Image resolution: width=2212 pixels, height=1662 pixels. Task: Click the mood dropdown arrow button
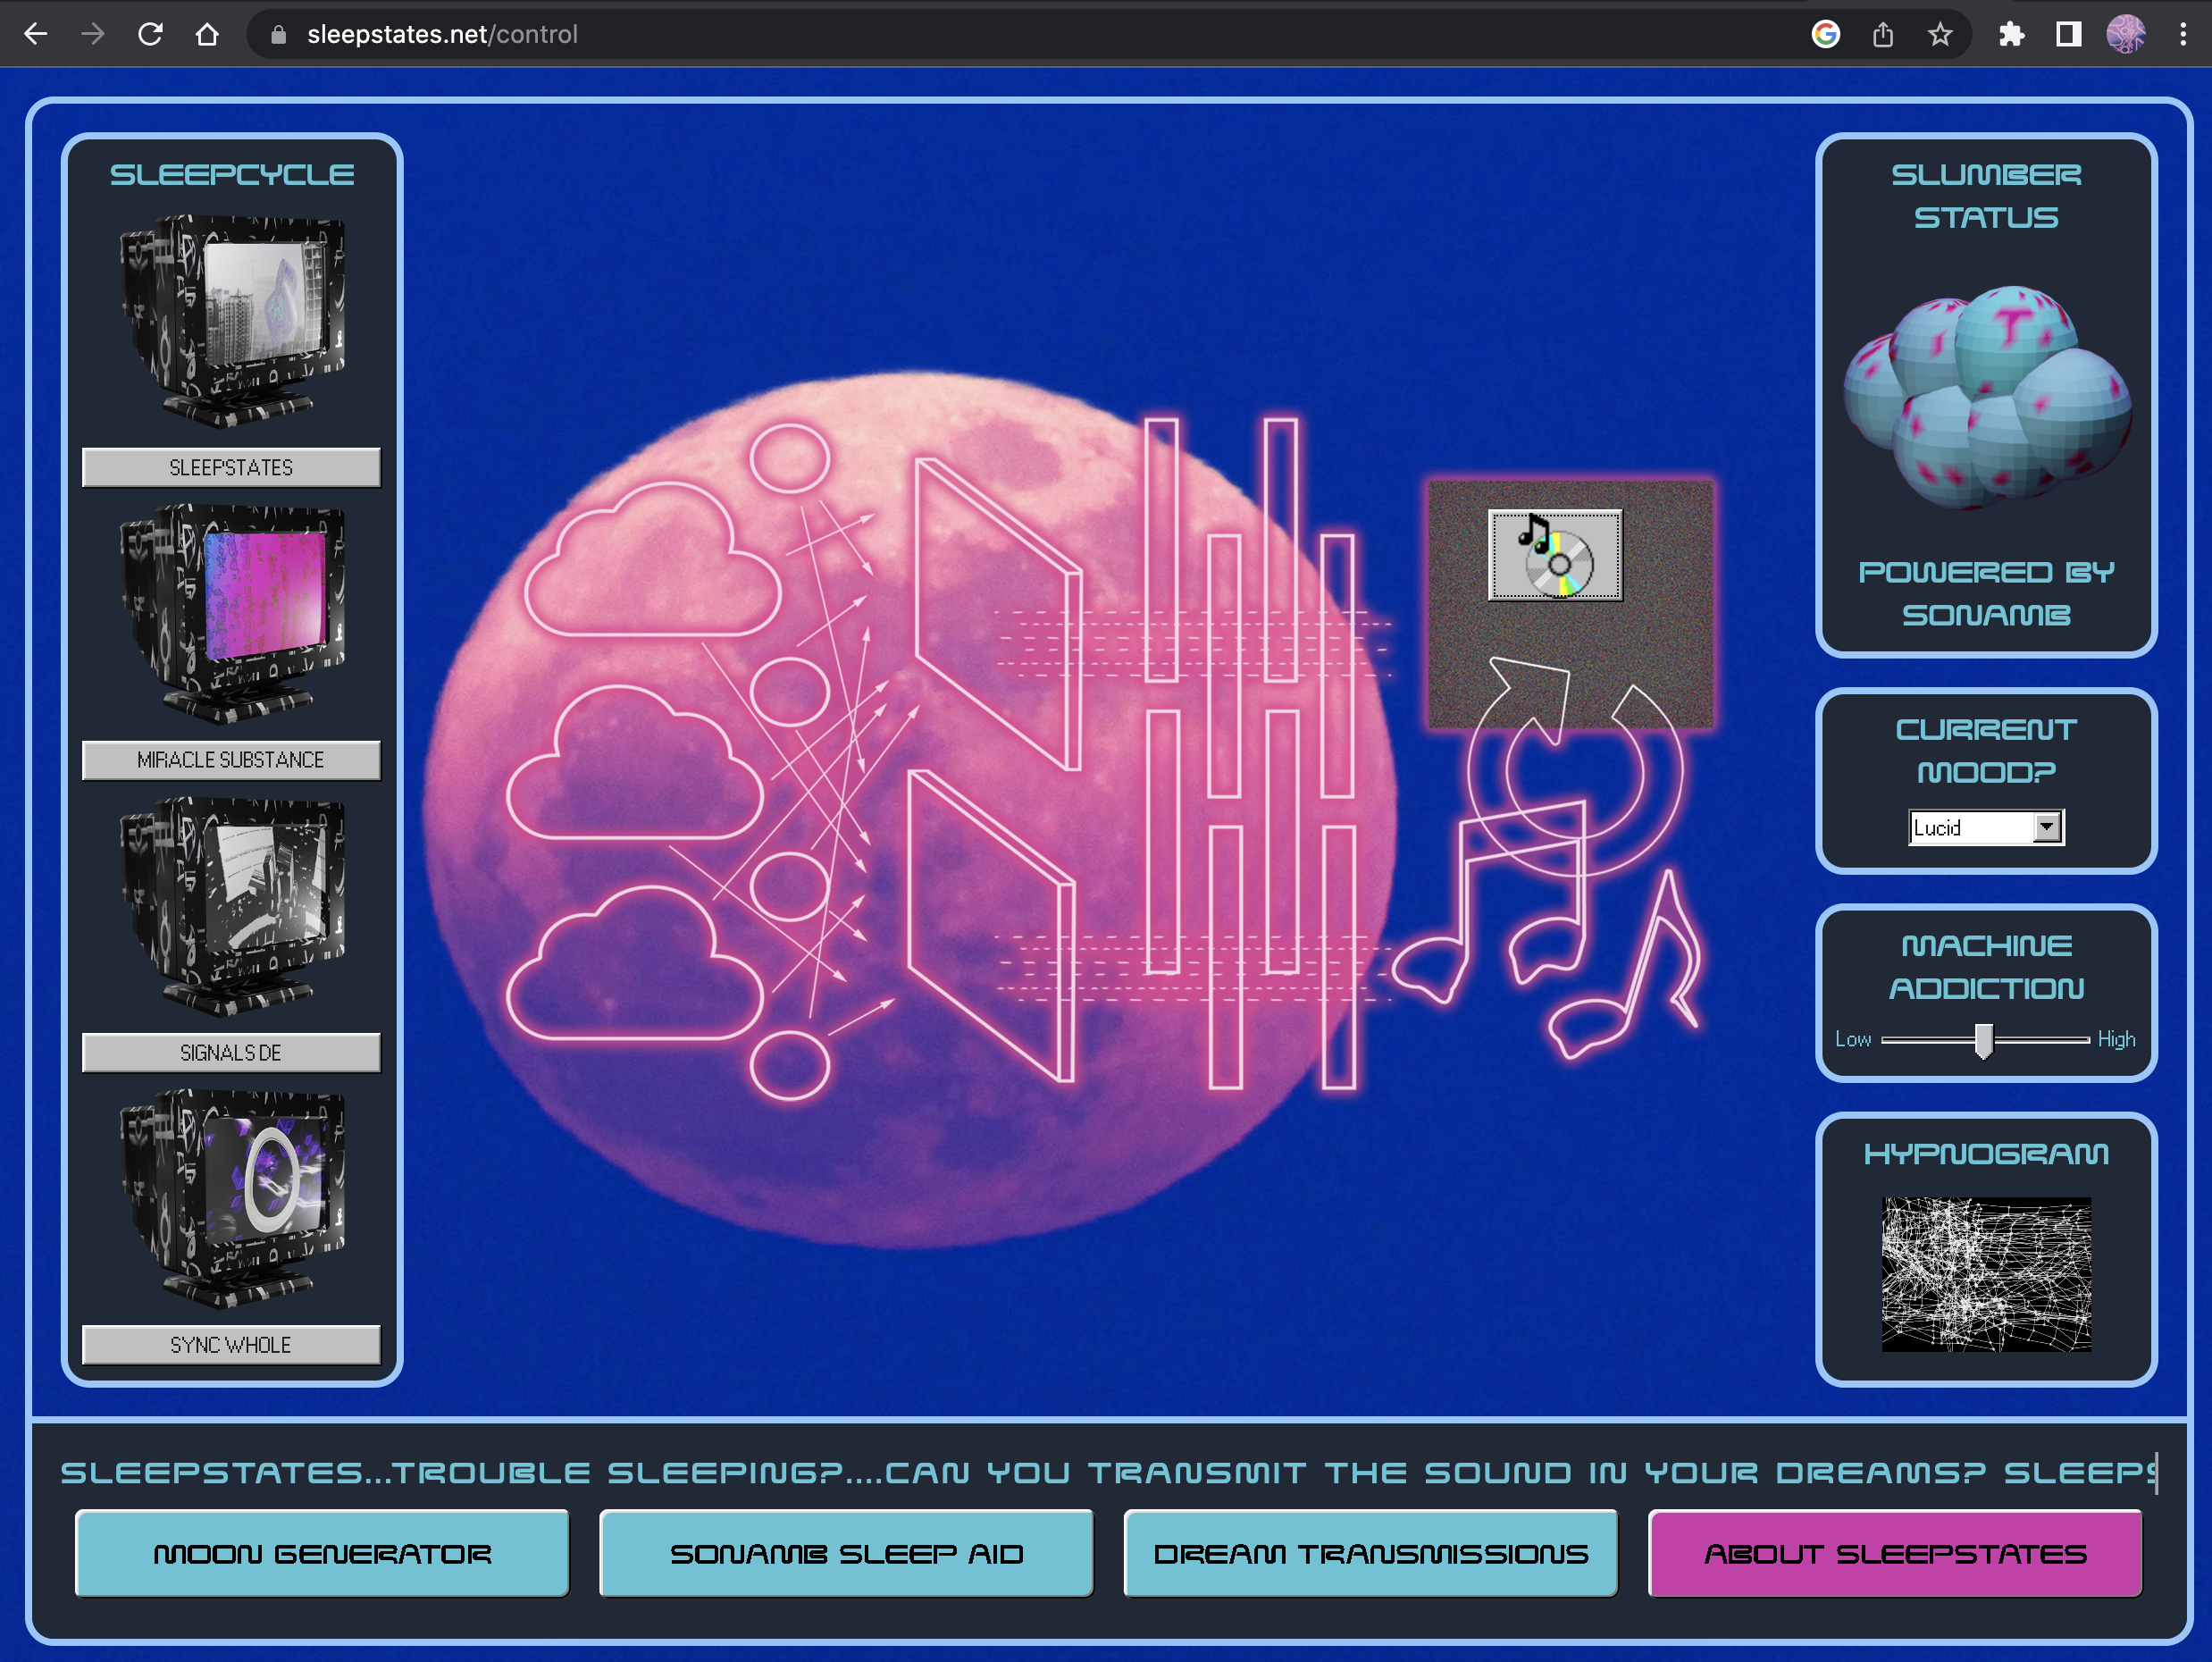tap(2047, 827)
